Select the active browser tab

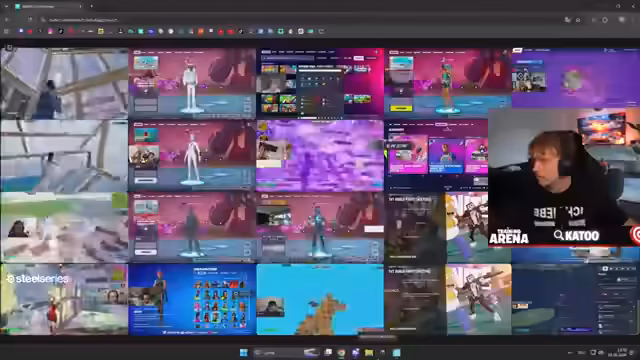pos(48,7)
